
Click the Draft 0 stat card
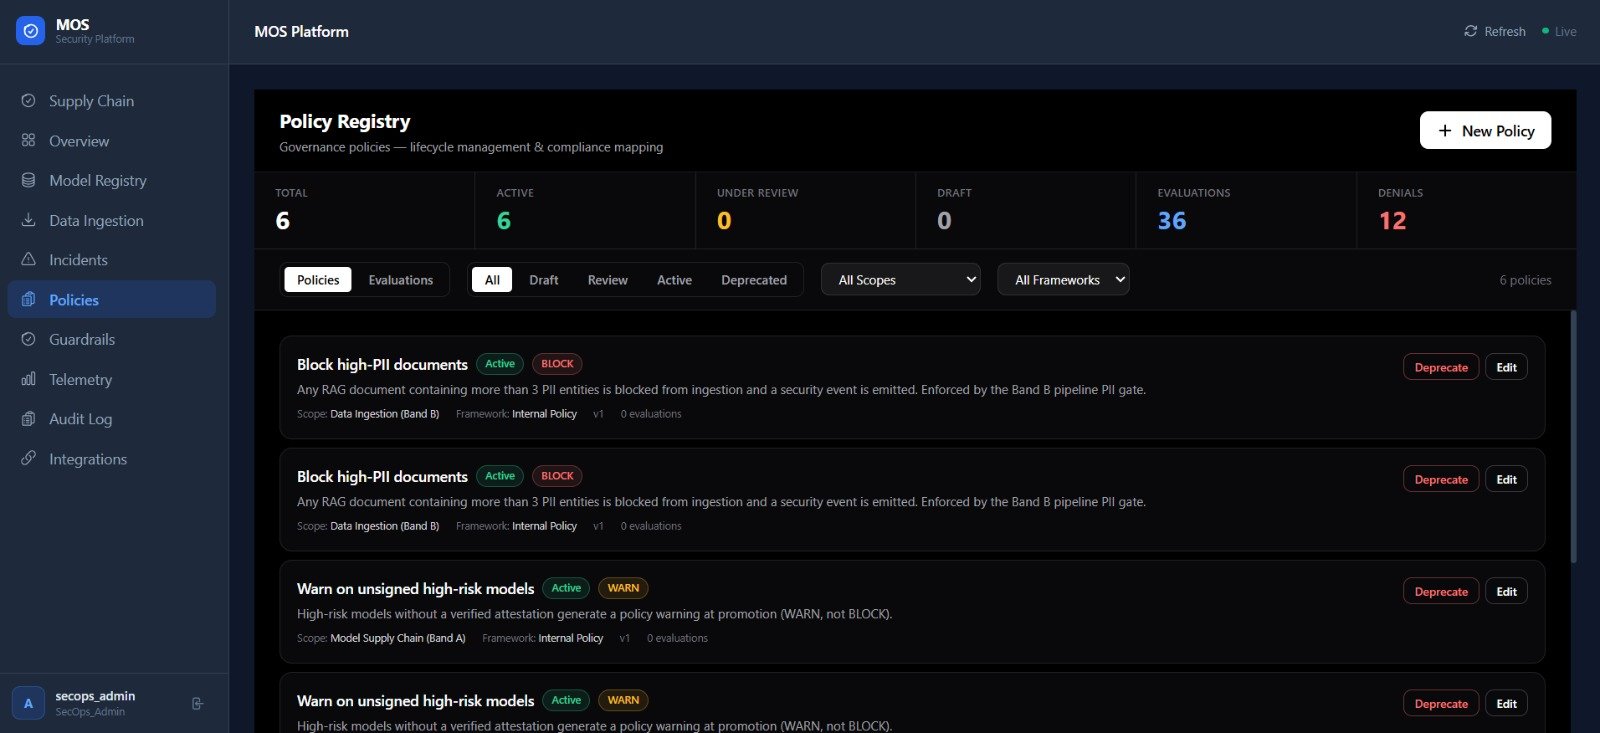point(1026,210)
